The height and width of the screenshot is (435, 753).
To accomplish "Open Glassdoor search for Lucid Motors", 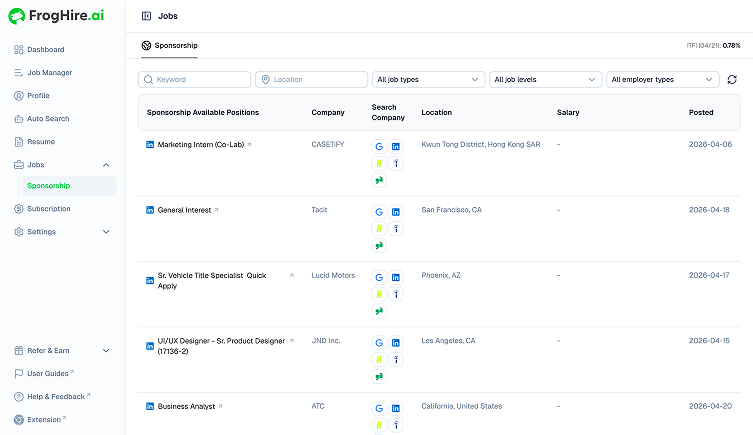I will (379, 311).
